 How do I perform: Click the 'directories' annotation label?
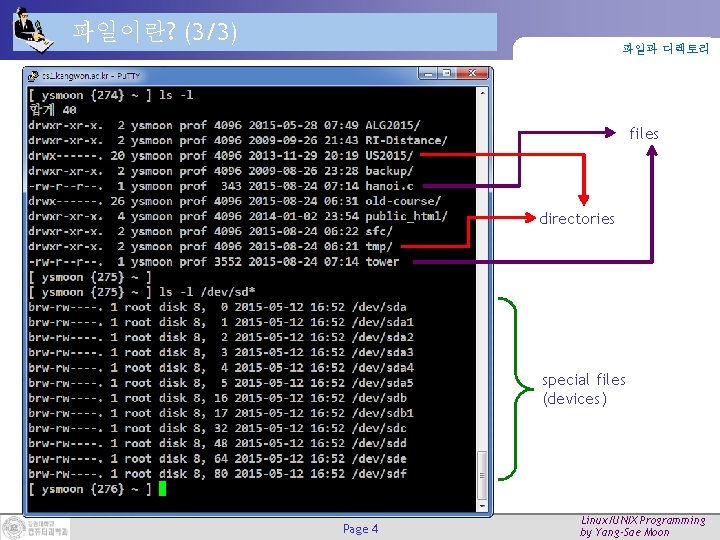577,219
